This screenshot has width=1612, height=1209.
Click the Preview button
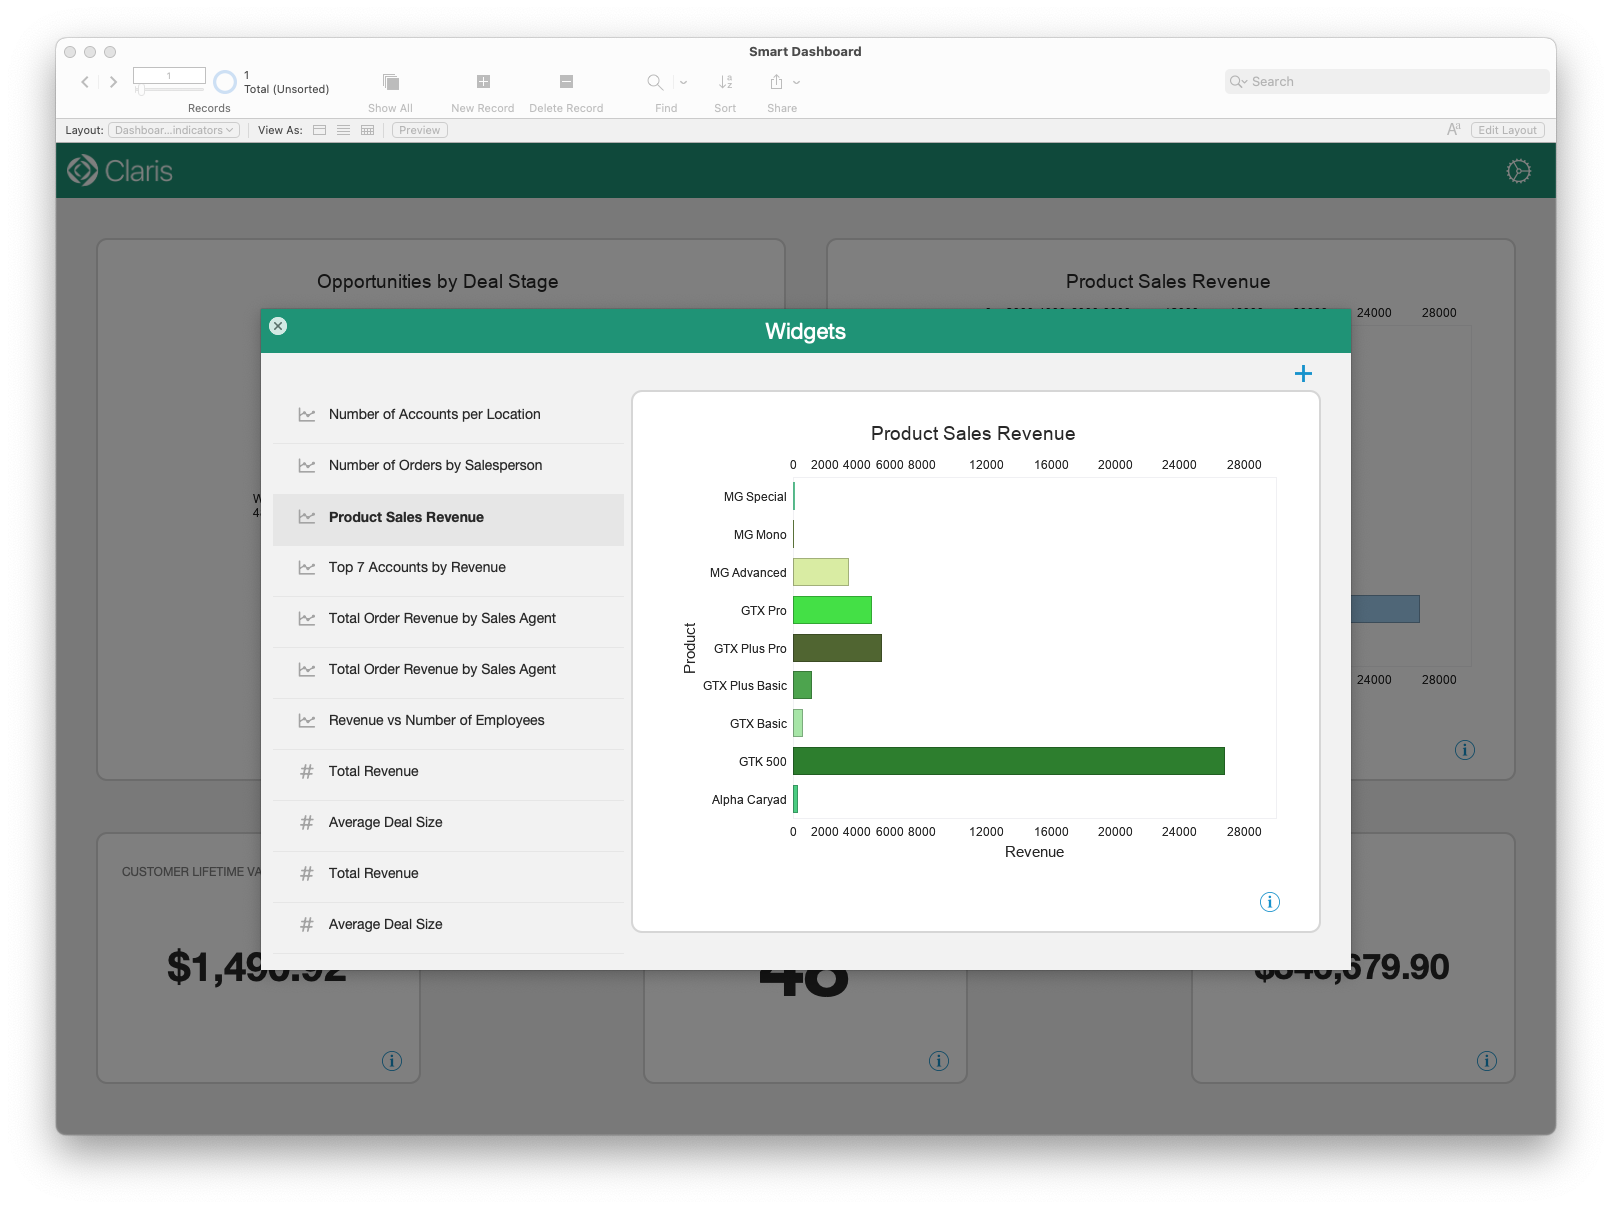(420, 130)
